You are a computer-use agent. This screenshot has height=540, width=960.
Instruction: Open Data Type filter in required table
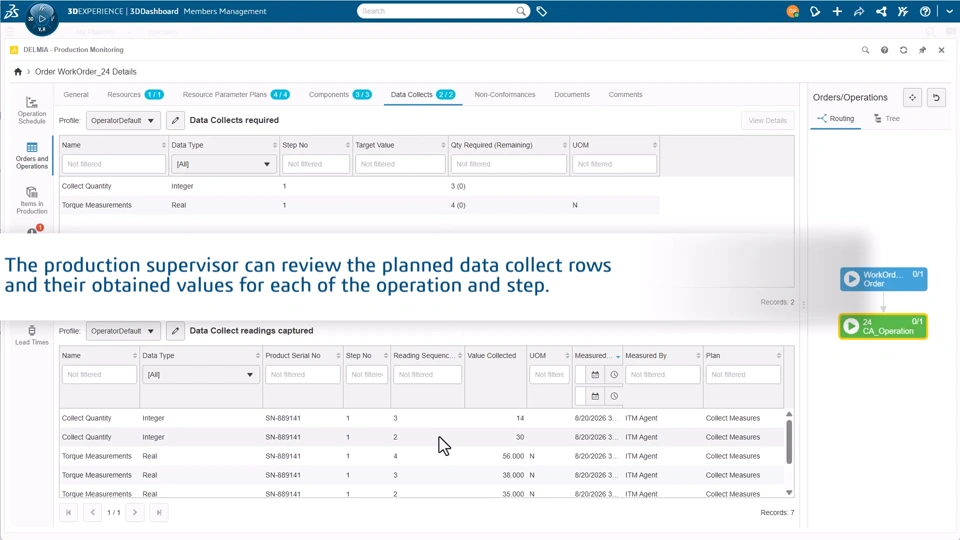pyautogui.click(x=223, y=164)
